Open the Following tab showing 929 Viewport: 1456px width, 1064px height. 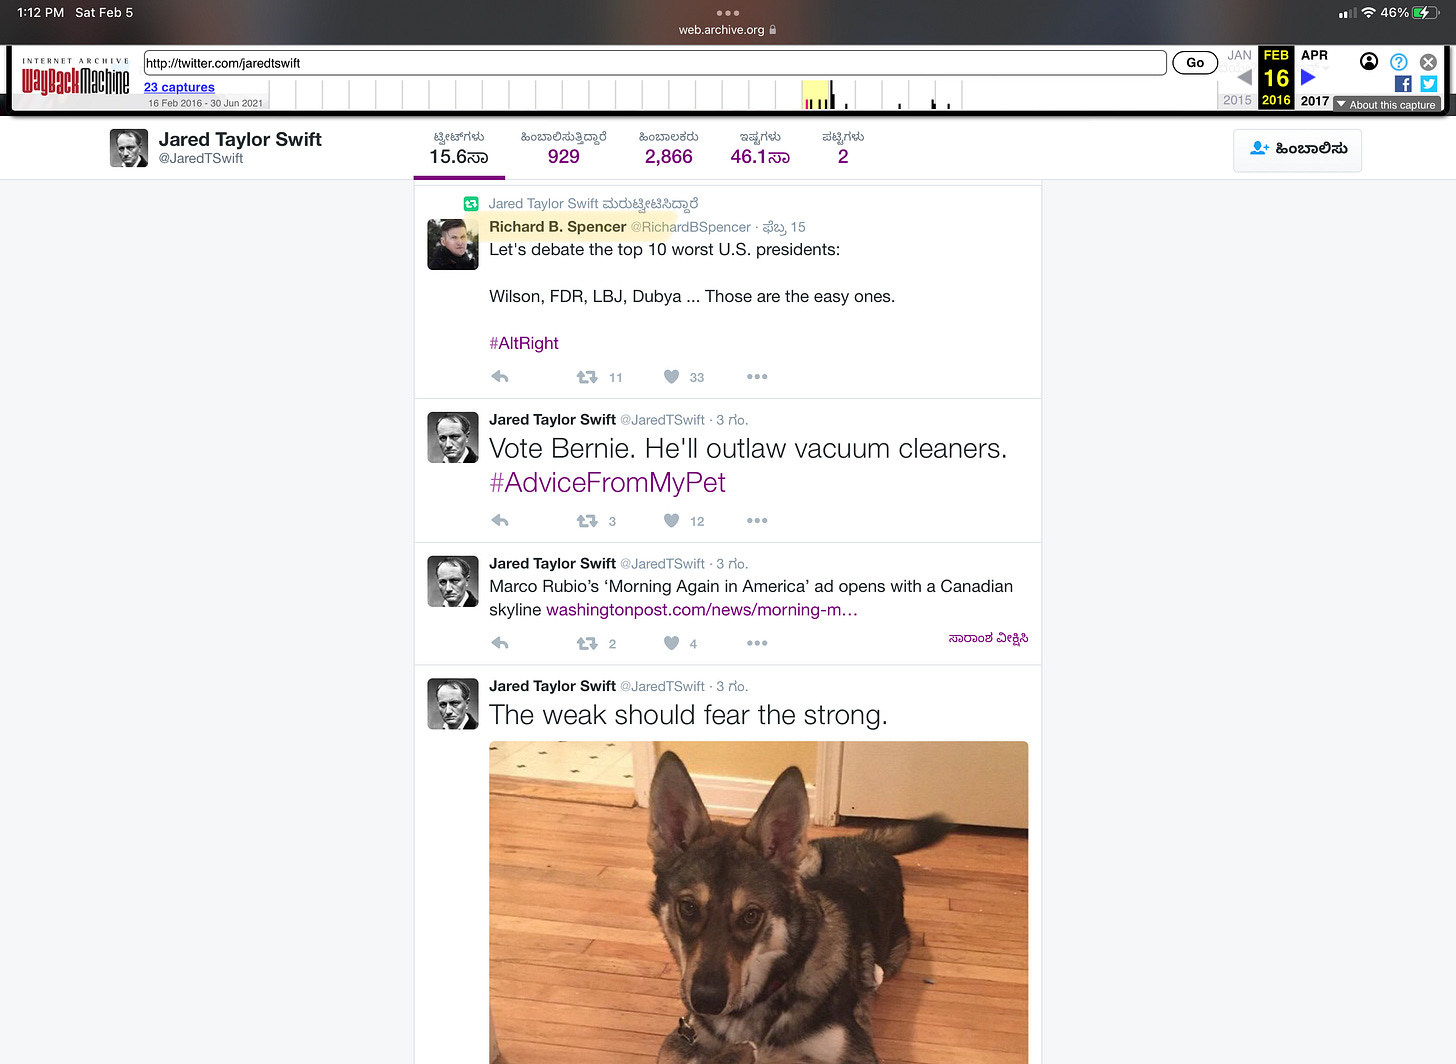pyautogui.click(x=563, y=148)
